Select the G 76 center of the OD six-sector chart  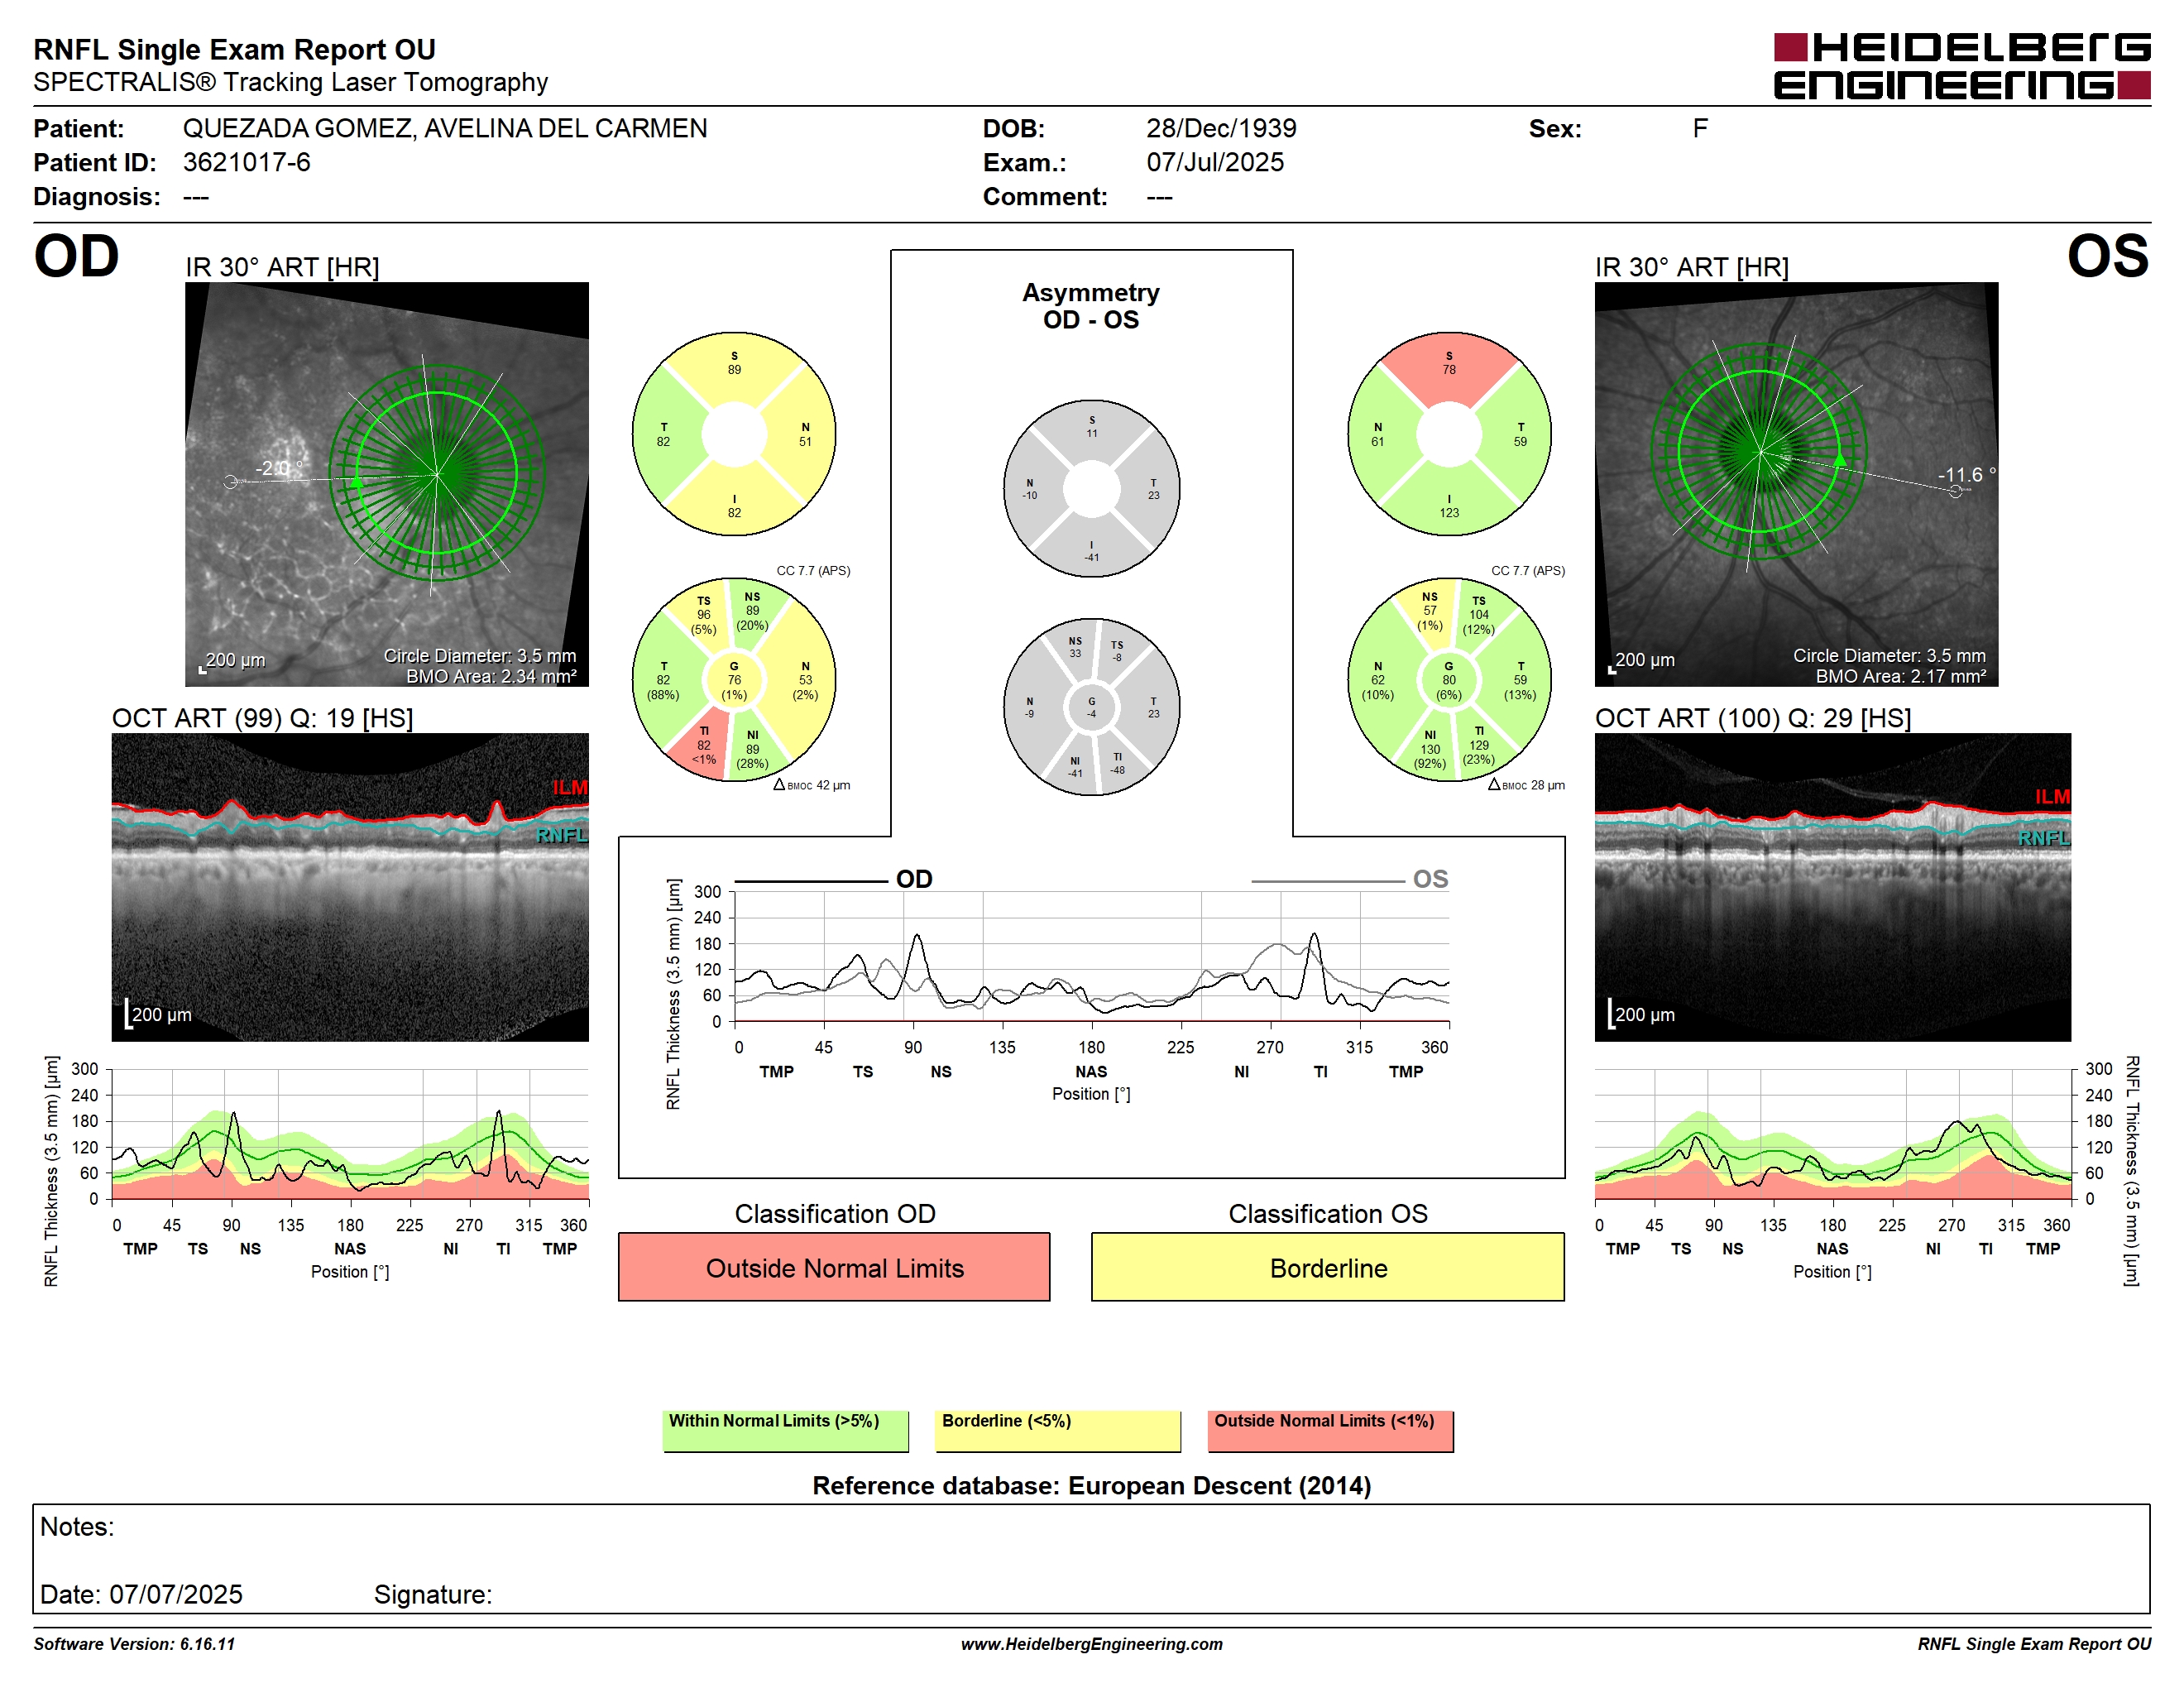point(734,680)
